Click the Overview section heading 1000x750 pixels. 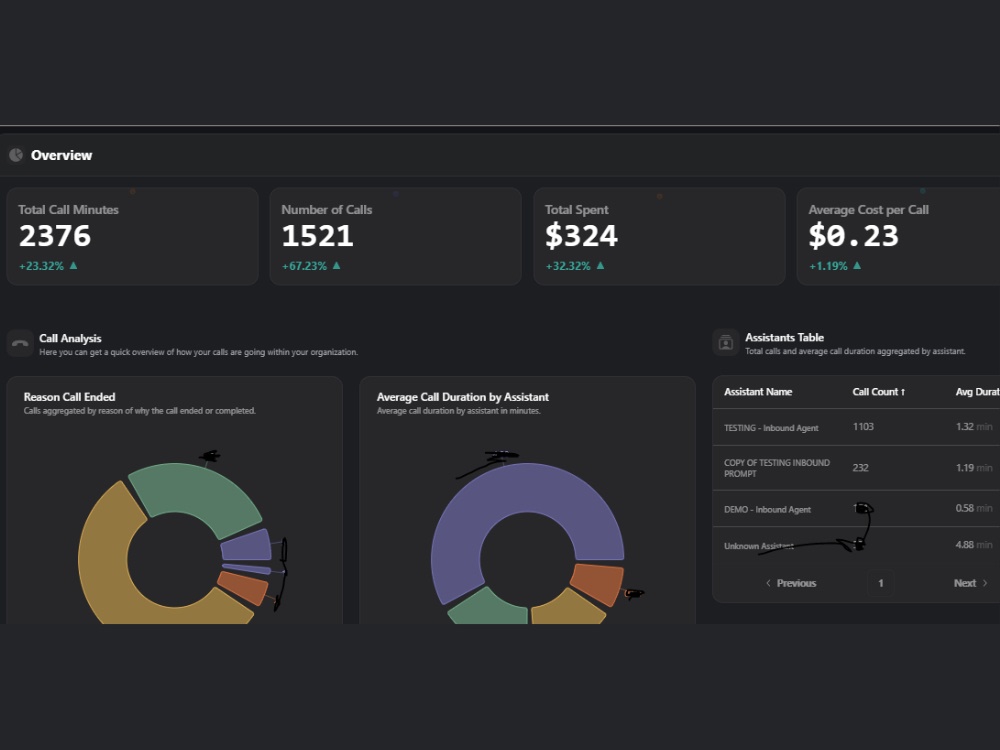[x=61, y=155]
